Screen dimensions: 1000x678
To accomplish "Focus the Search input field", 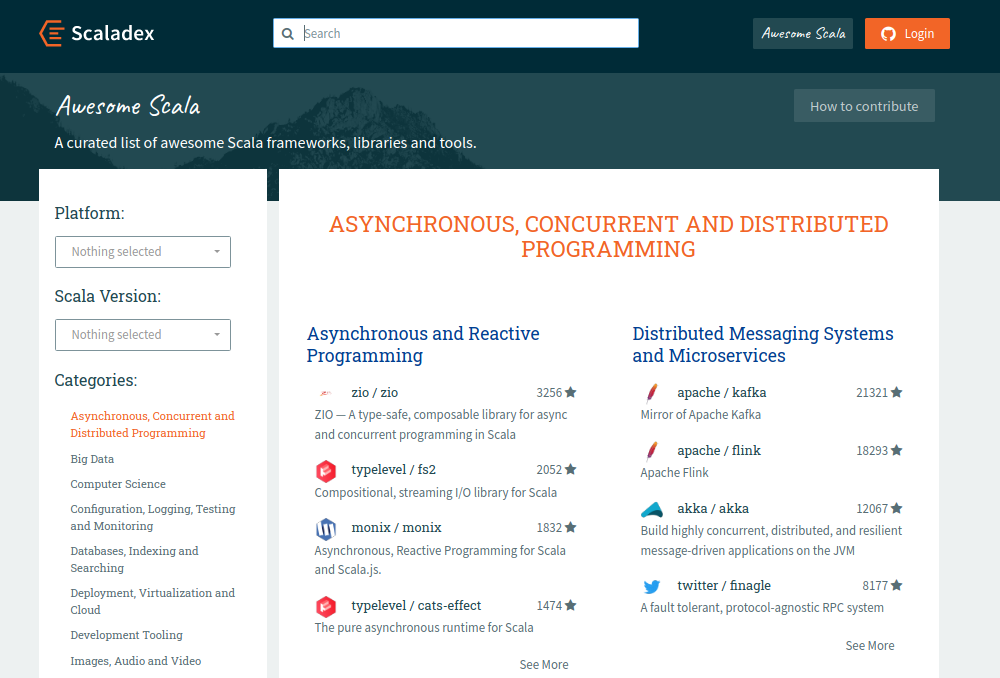I will (x=456, y=33).
